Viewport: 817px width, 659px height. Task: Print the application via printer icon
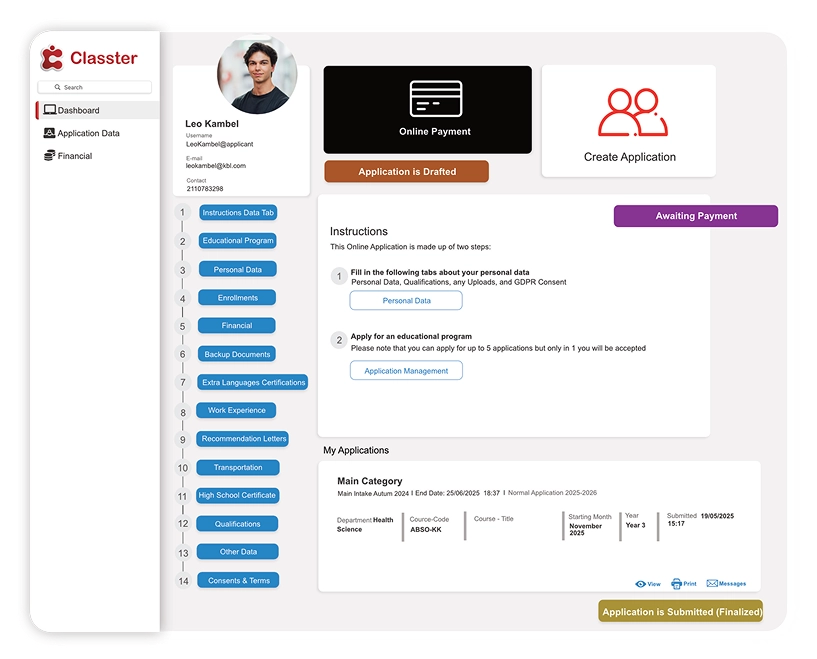pos(677,584)
